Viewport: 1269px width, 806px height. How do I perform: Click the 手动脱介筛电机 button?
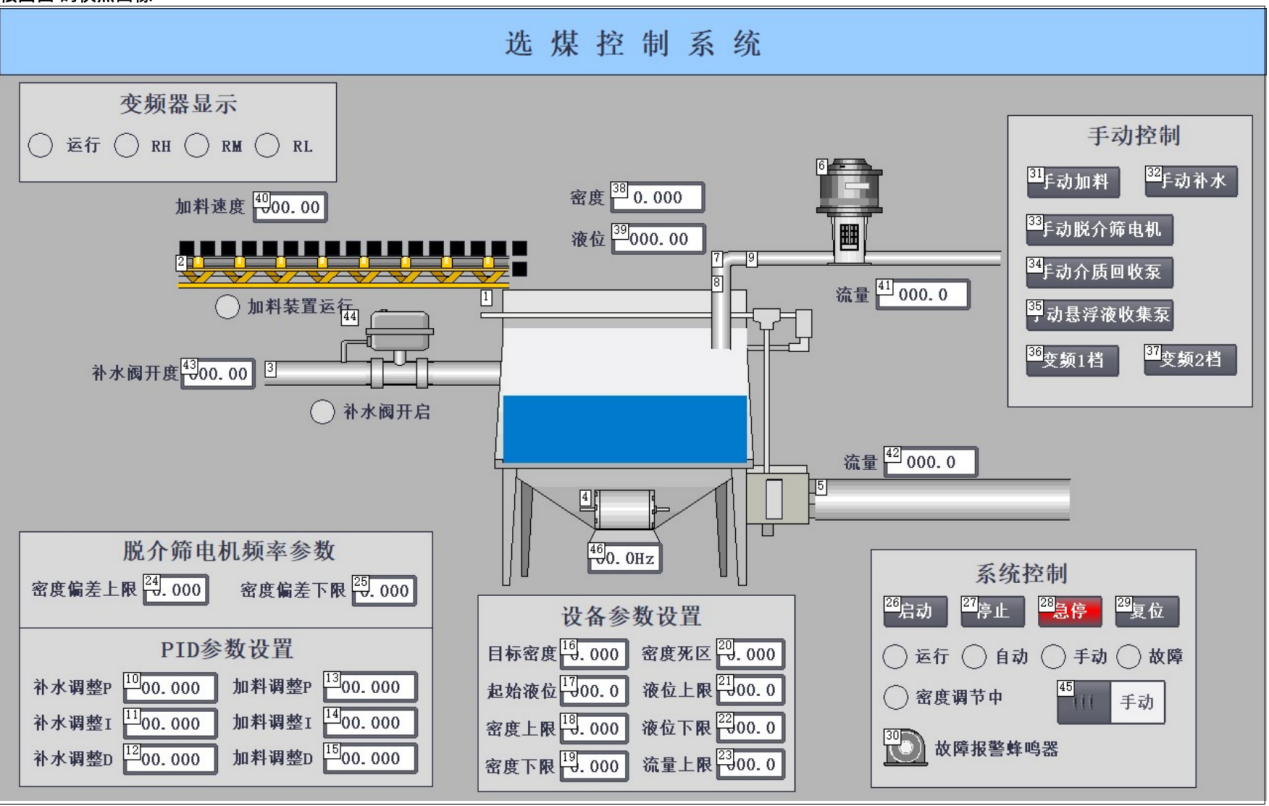coord(1099,229)
